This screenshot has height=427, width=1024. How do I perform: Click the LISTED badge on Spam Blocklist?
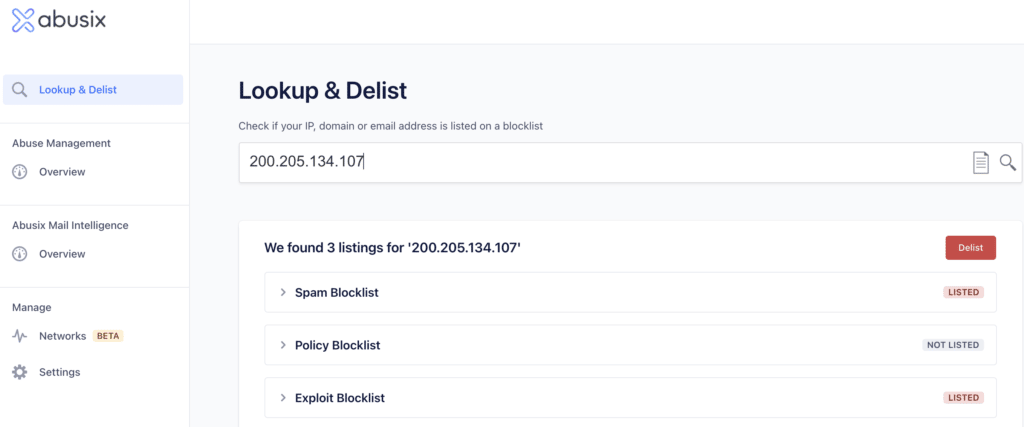click(963, 293)
